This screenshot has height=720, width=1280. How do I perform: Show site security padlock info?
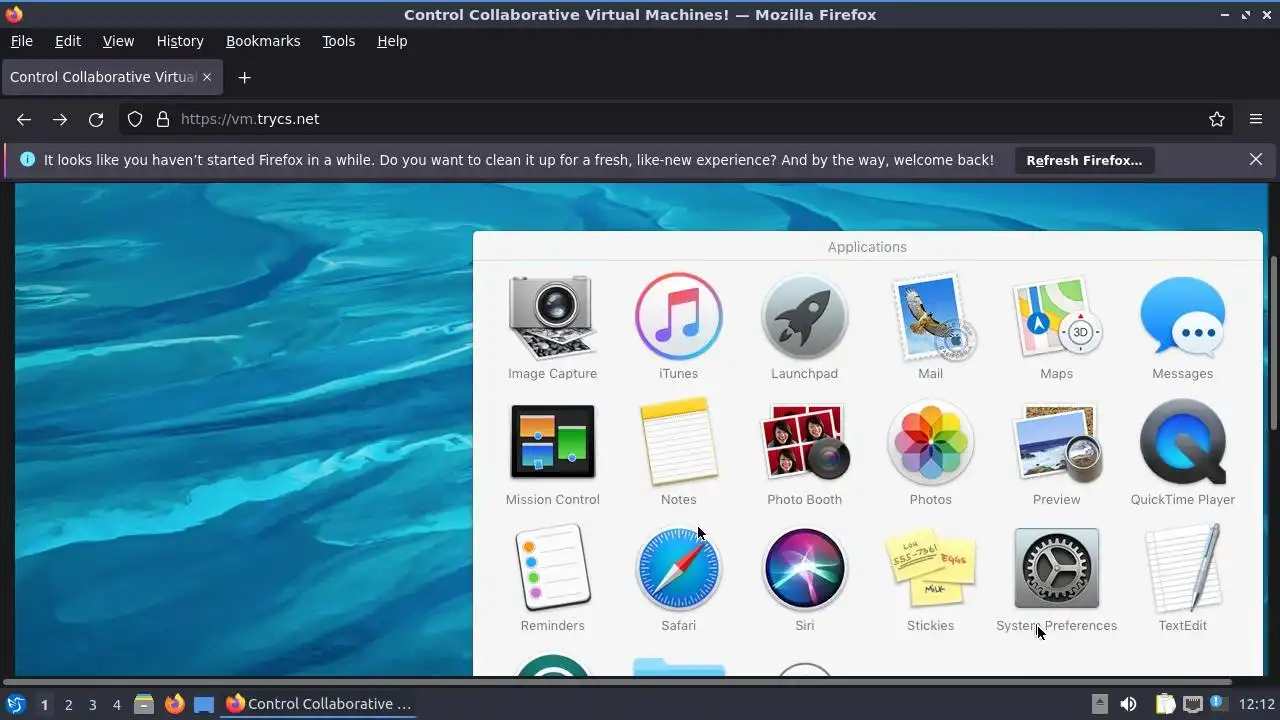point(163,119)
